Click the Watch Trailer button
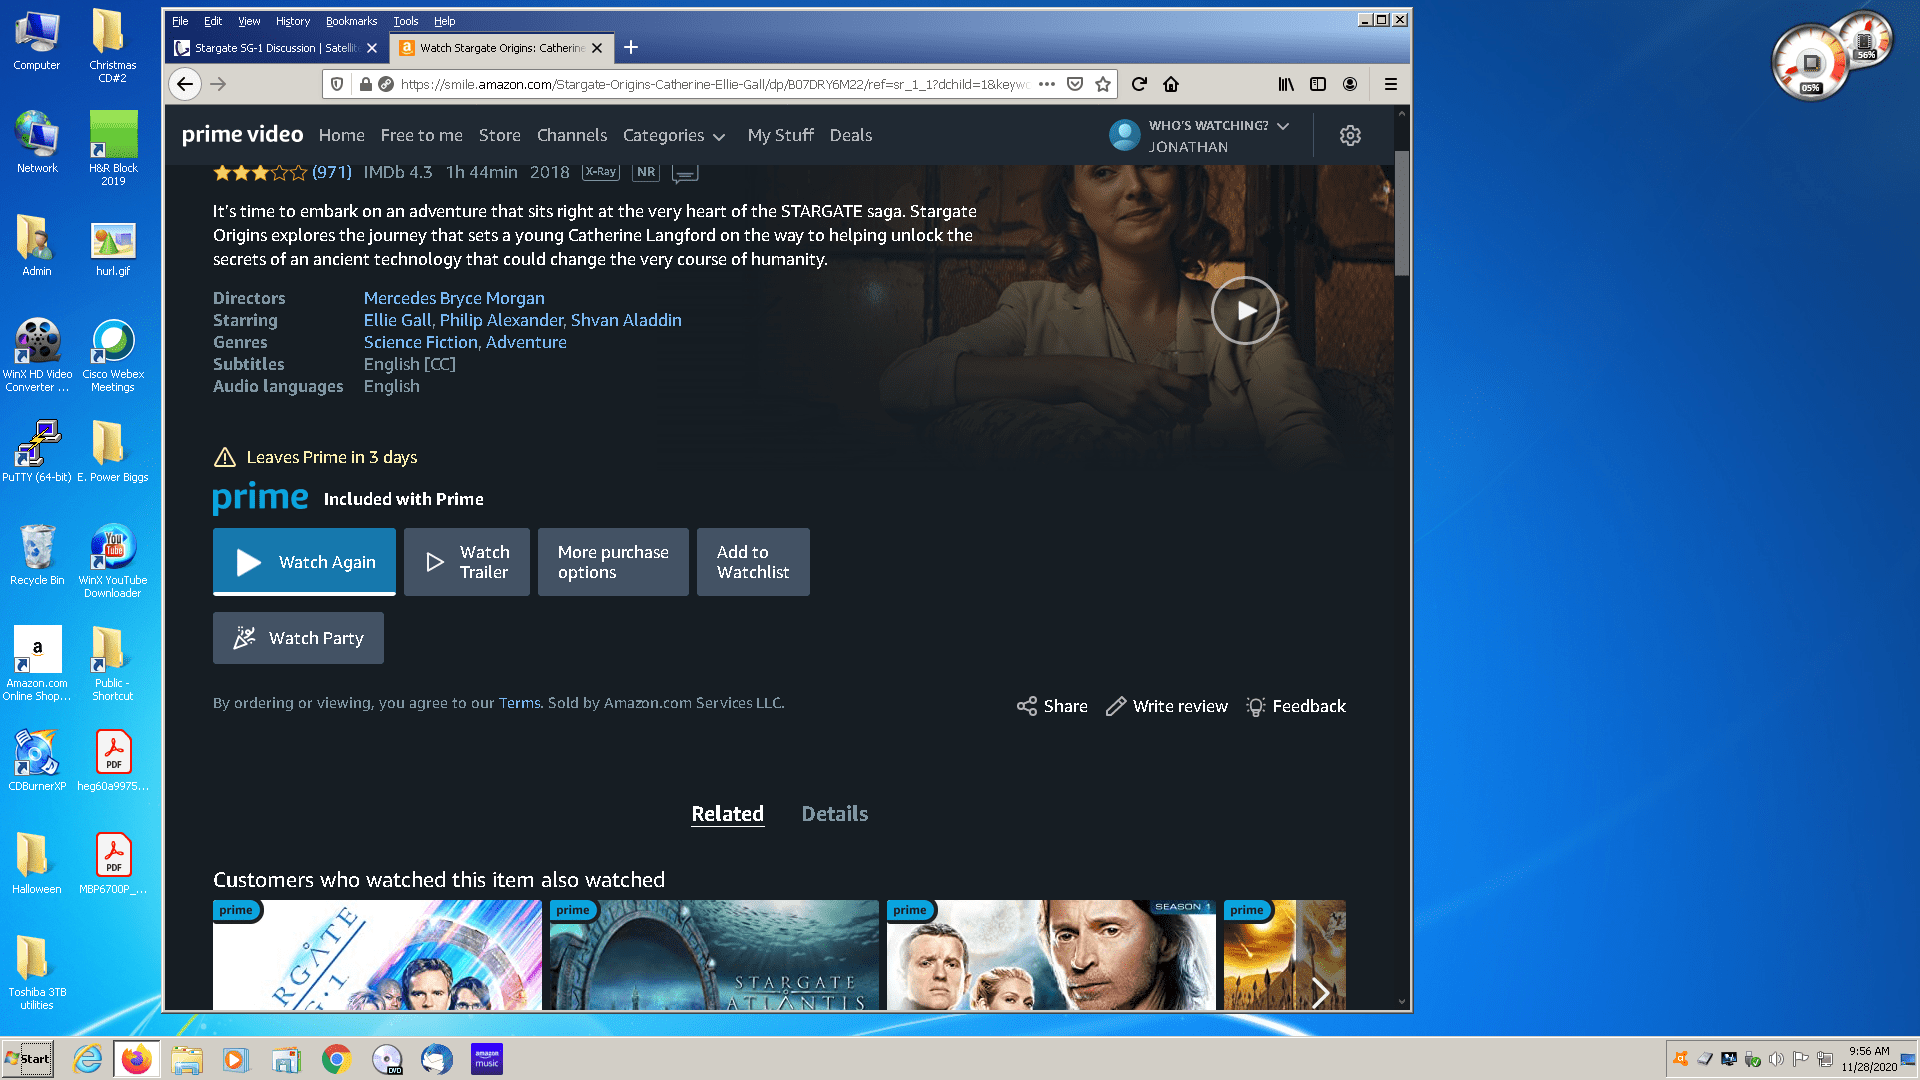Screen dimensions: 1920x1080 (x=467, y=562)
